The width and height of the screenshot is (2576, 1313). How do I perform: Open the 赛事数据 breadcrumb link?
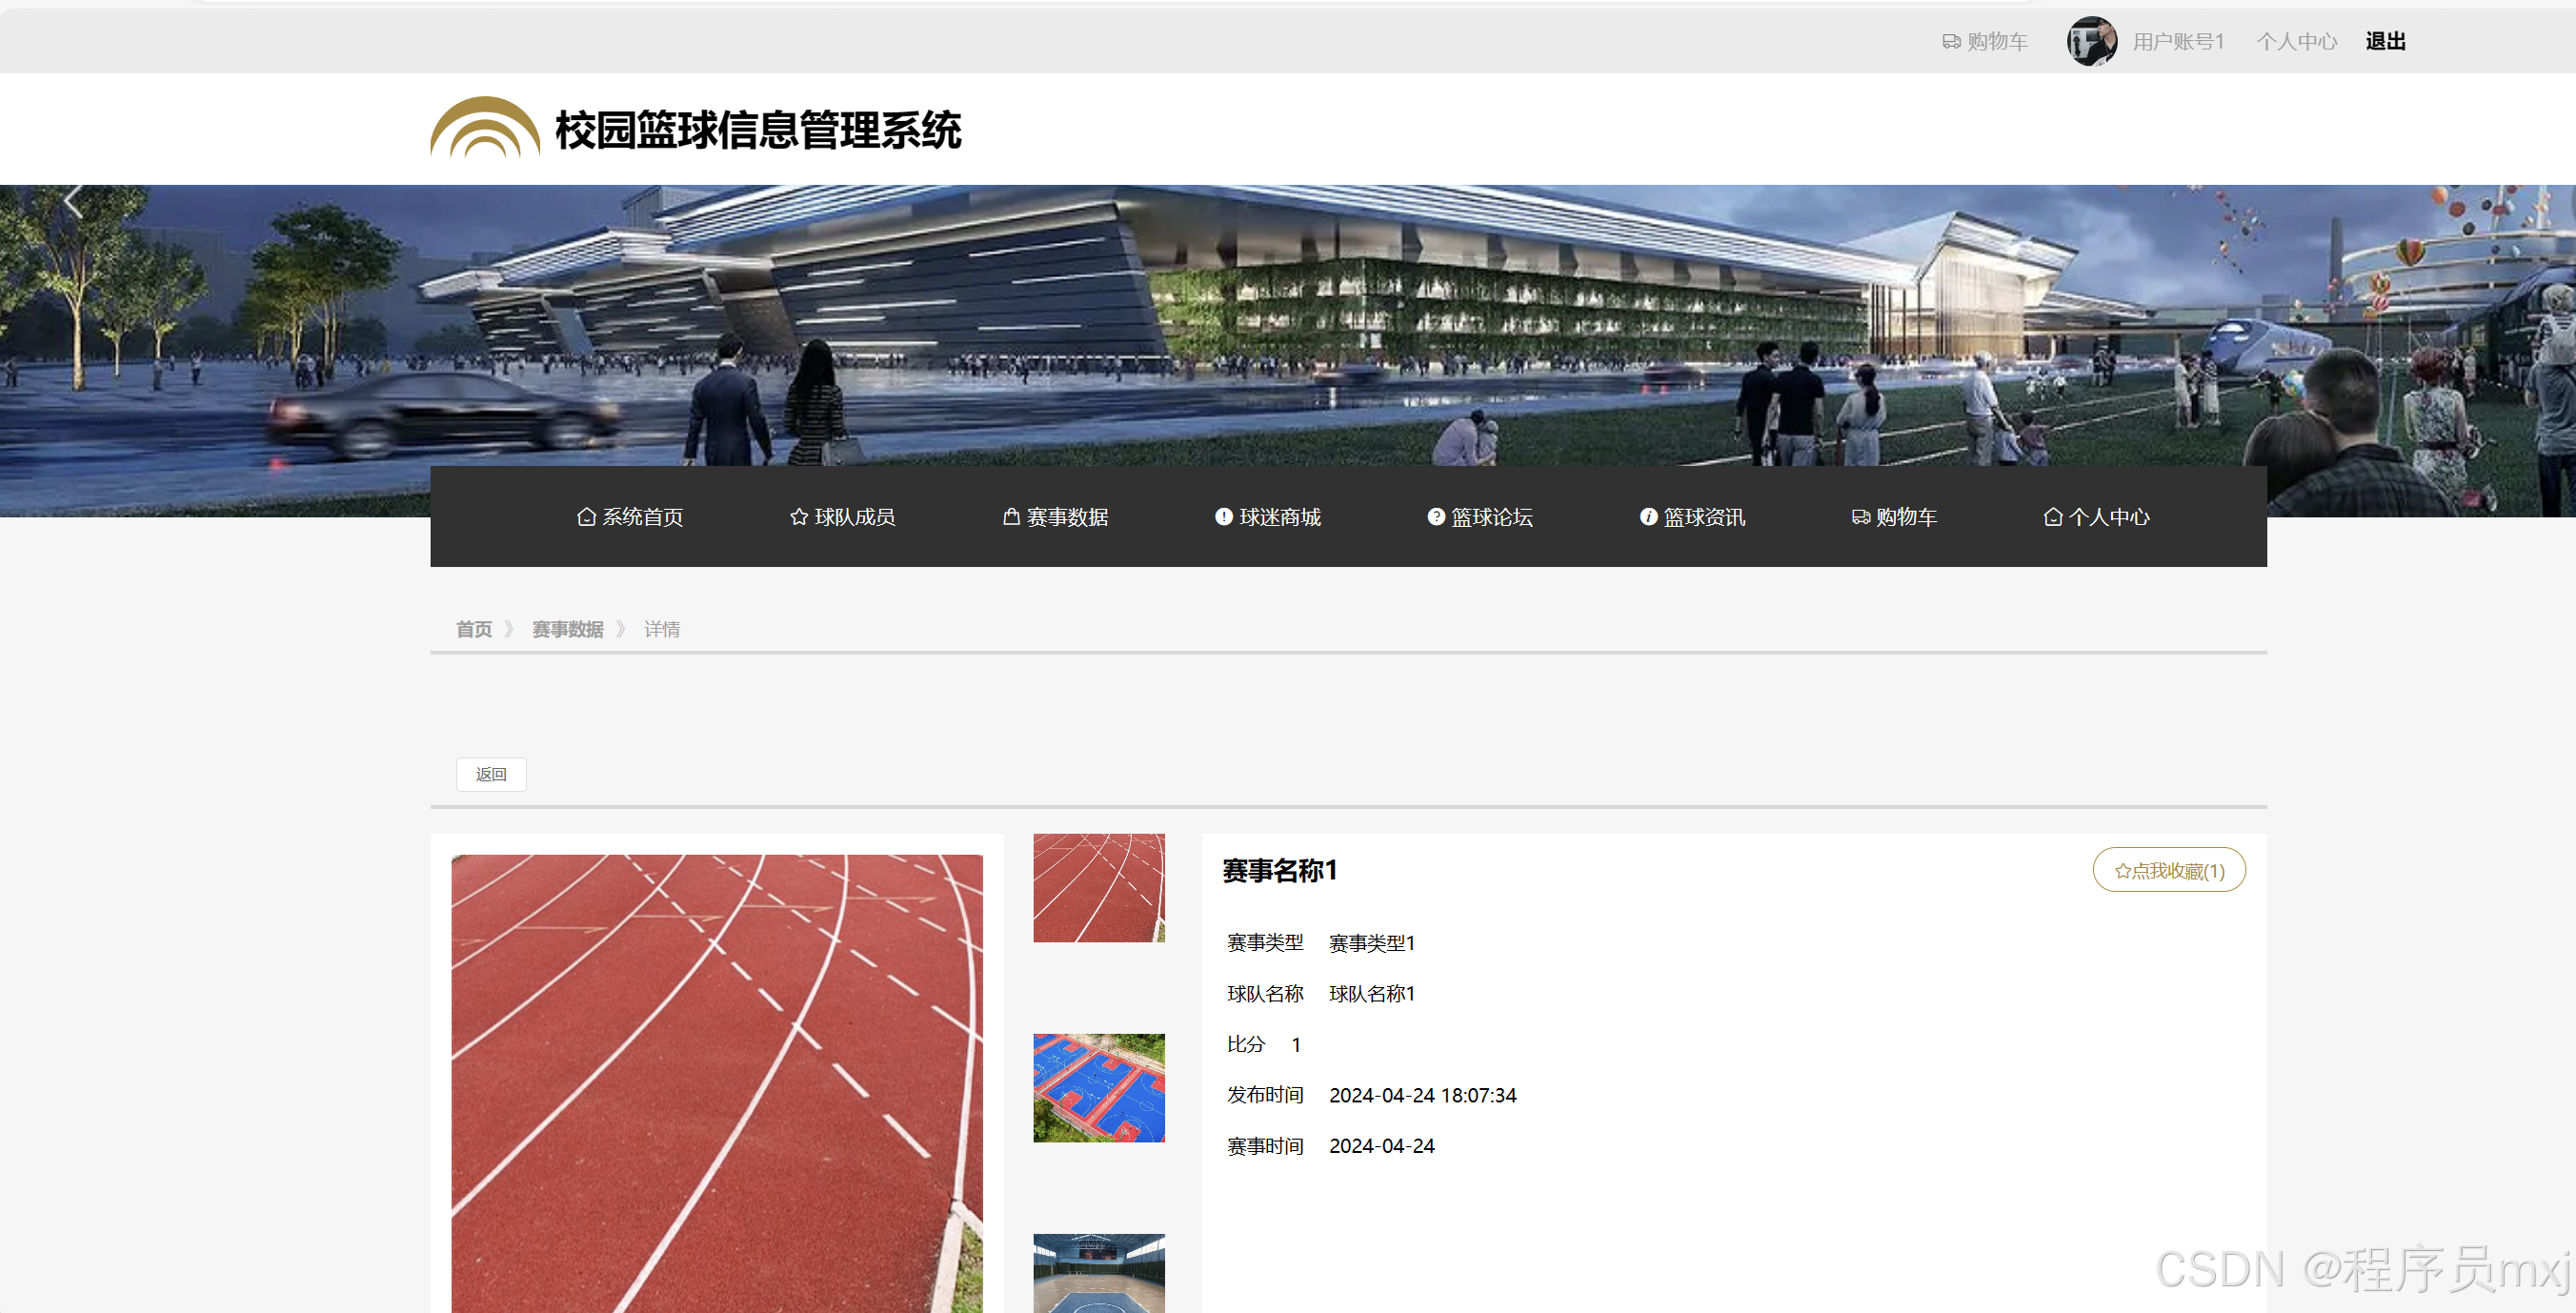[x=567, y=629]
